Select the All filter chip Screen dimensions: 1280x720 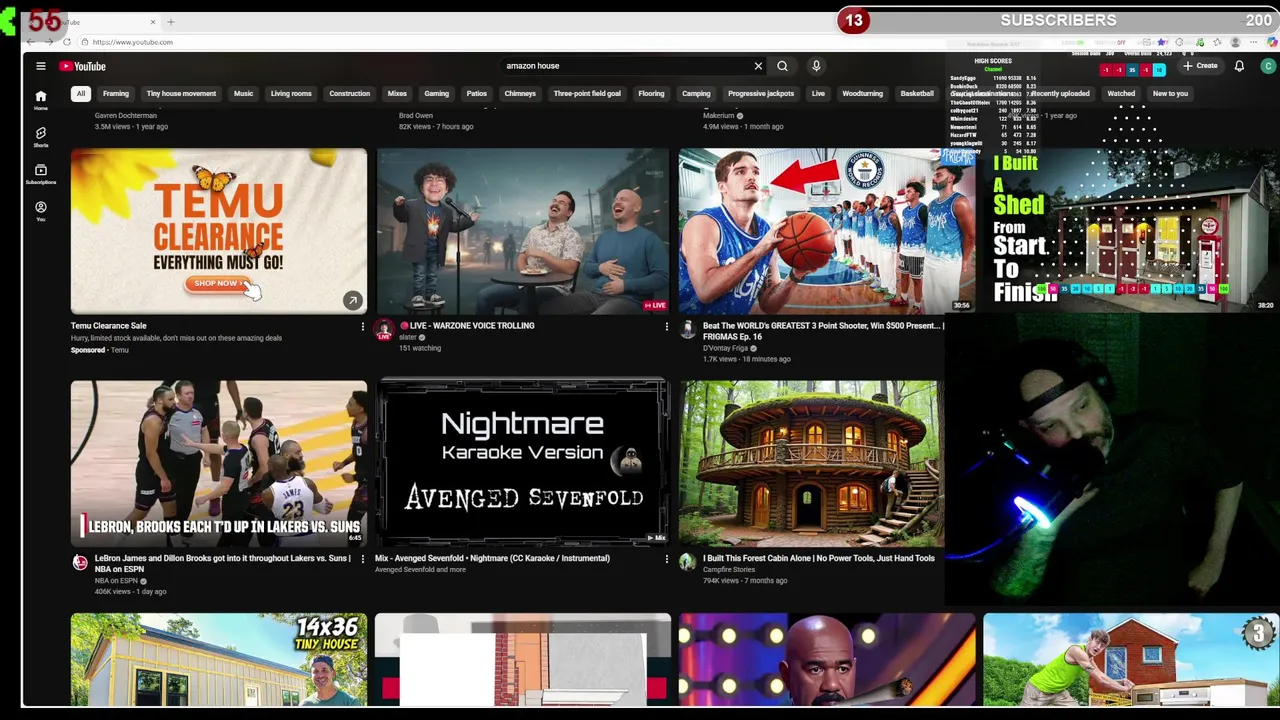(80, 93)
